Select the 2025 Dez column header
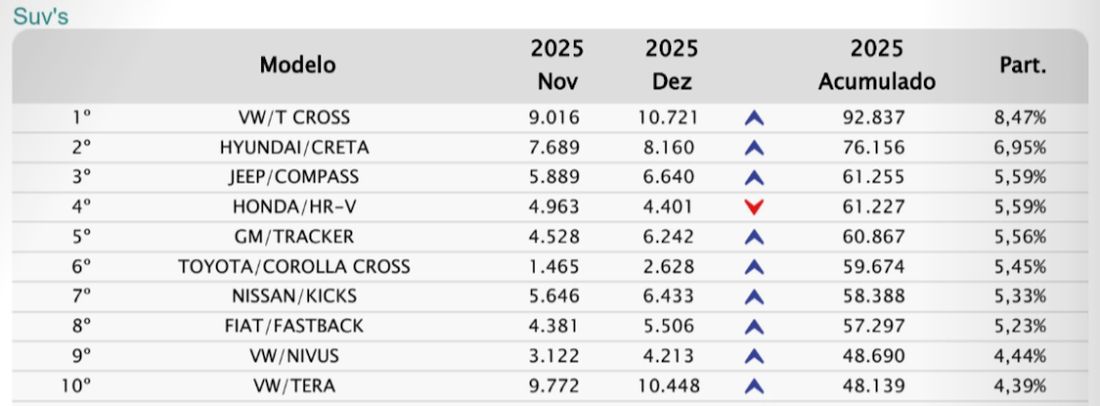 tap(671, 65)
